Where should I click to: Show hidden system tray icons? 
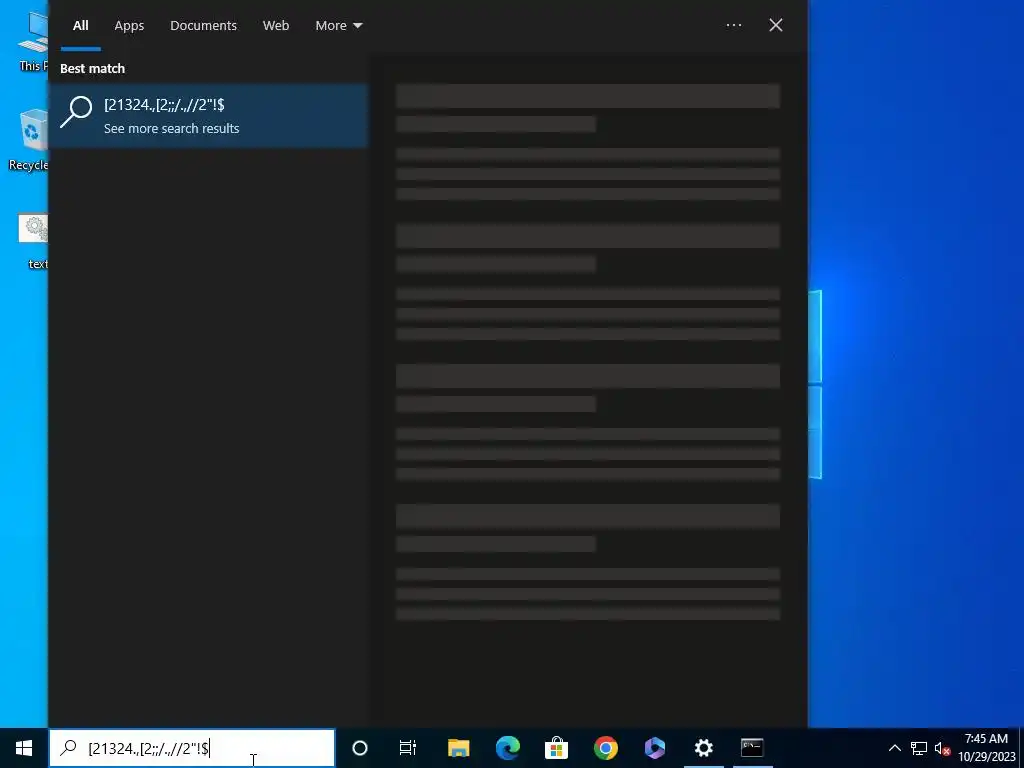(895, 748)
